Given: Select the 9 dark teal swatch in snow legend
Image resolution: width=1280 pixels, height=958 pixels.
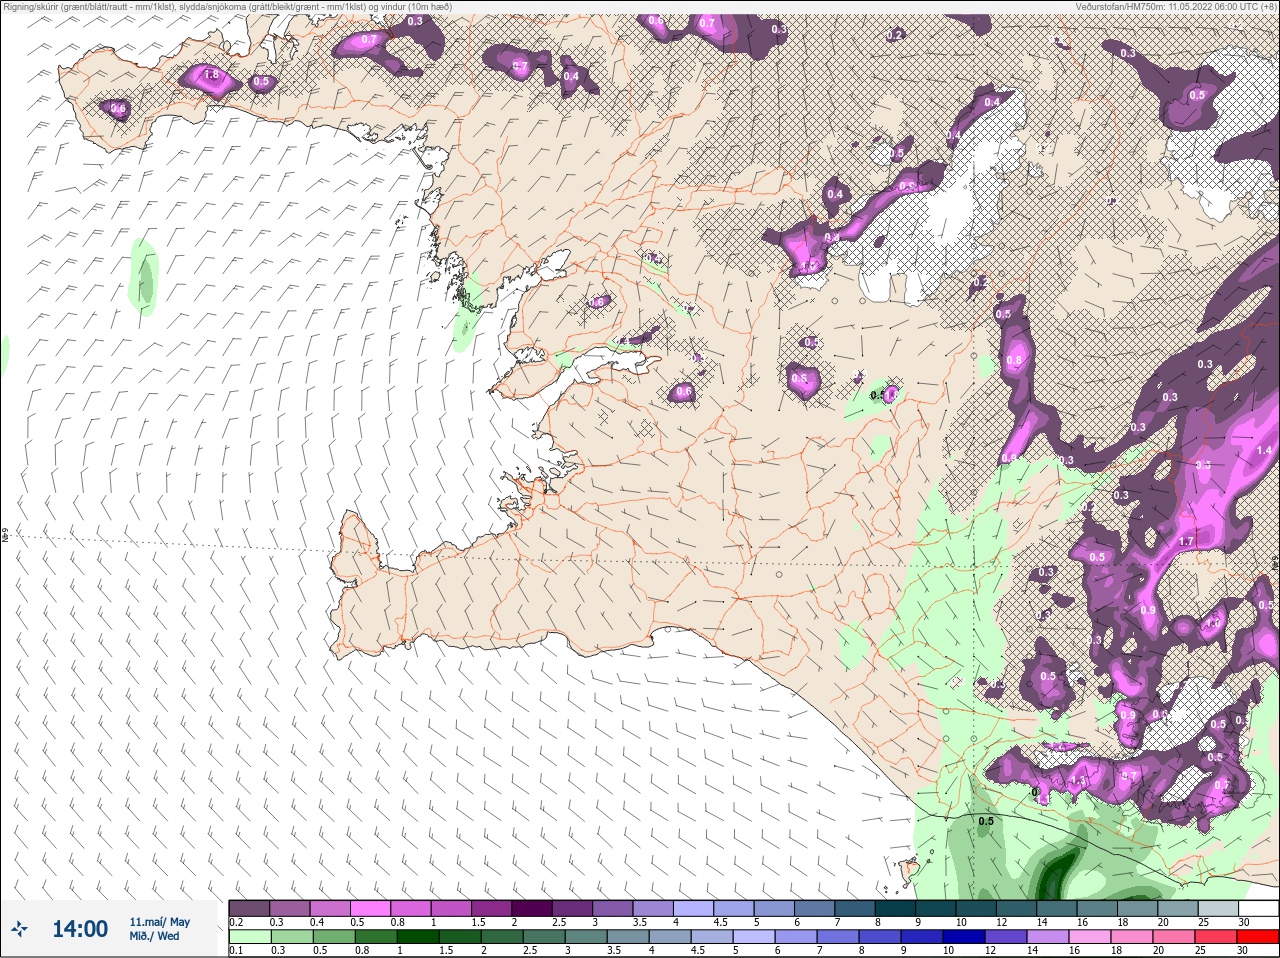Looking at the screenshot, I should click(x=936, y=908).
